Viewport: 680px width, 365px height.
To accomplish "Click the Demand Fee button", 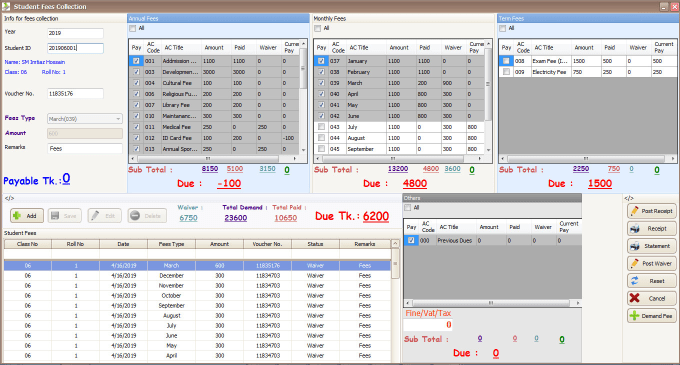I will pos(651,316).
